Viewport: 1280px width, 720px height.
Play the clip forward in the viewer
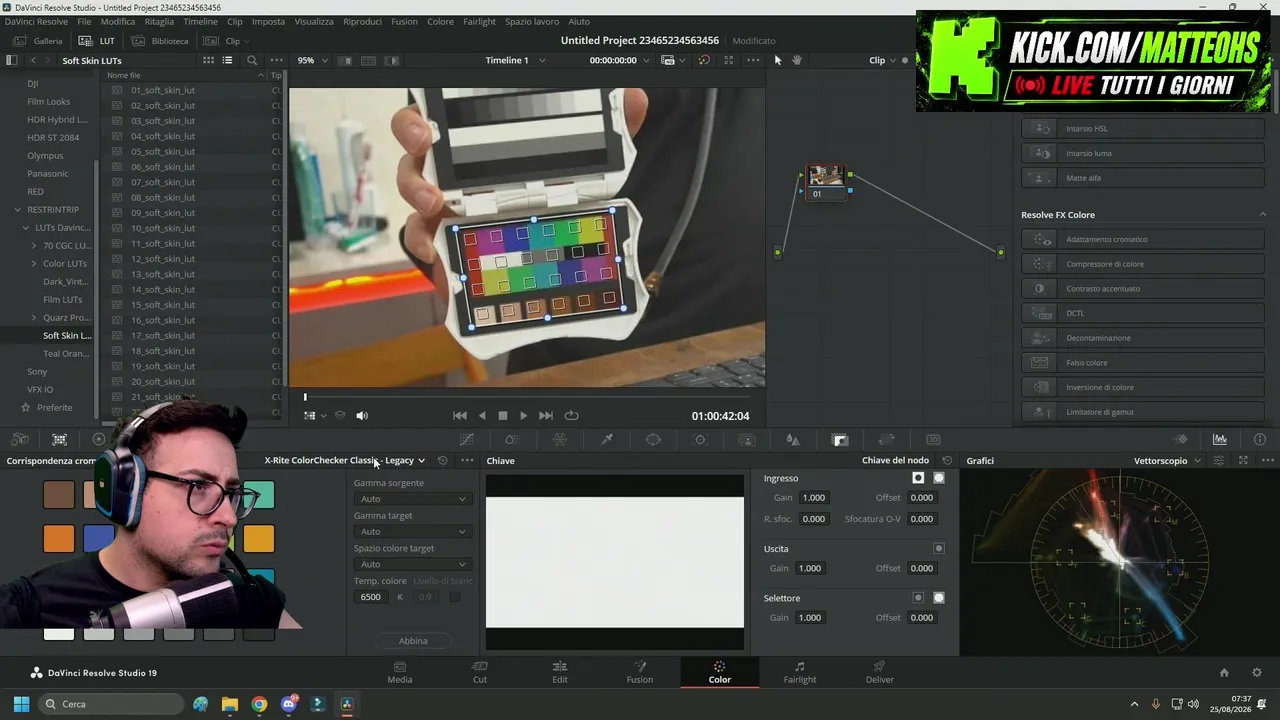523,416
